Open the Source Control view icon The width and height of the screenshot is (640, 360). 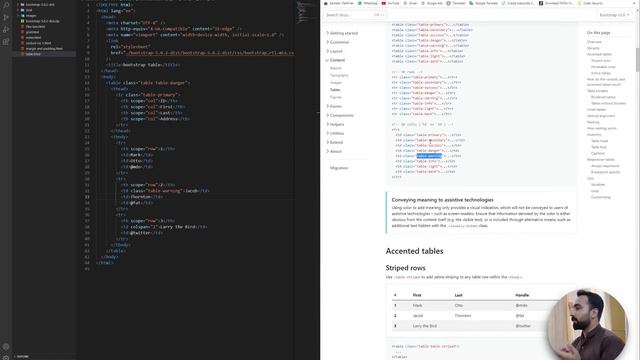click(6, 17)
